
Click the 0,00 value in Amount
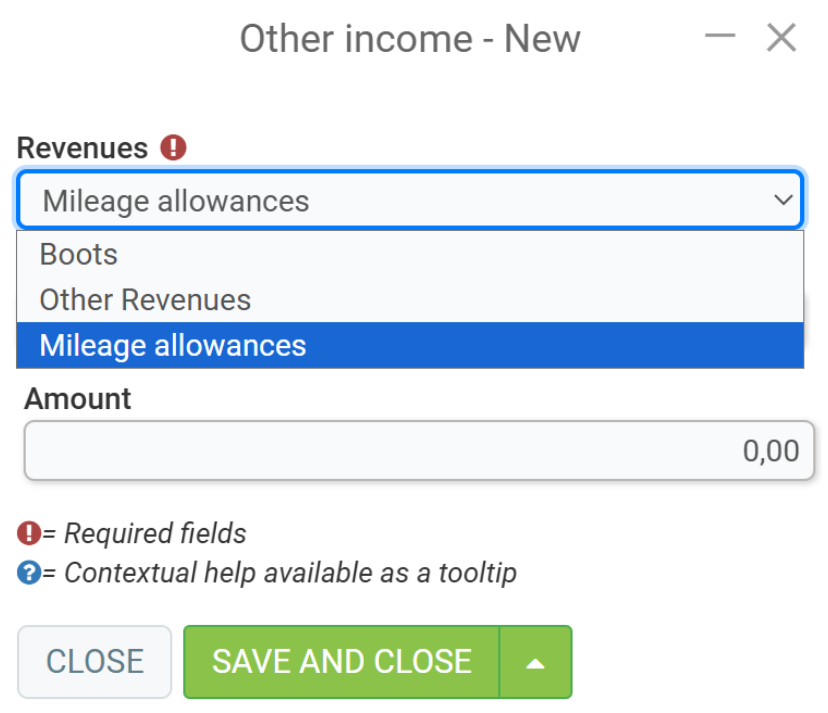tap(771, 451)
